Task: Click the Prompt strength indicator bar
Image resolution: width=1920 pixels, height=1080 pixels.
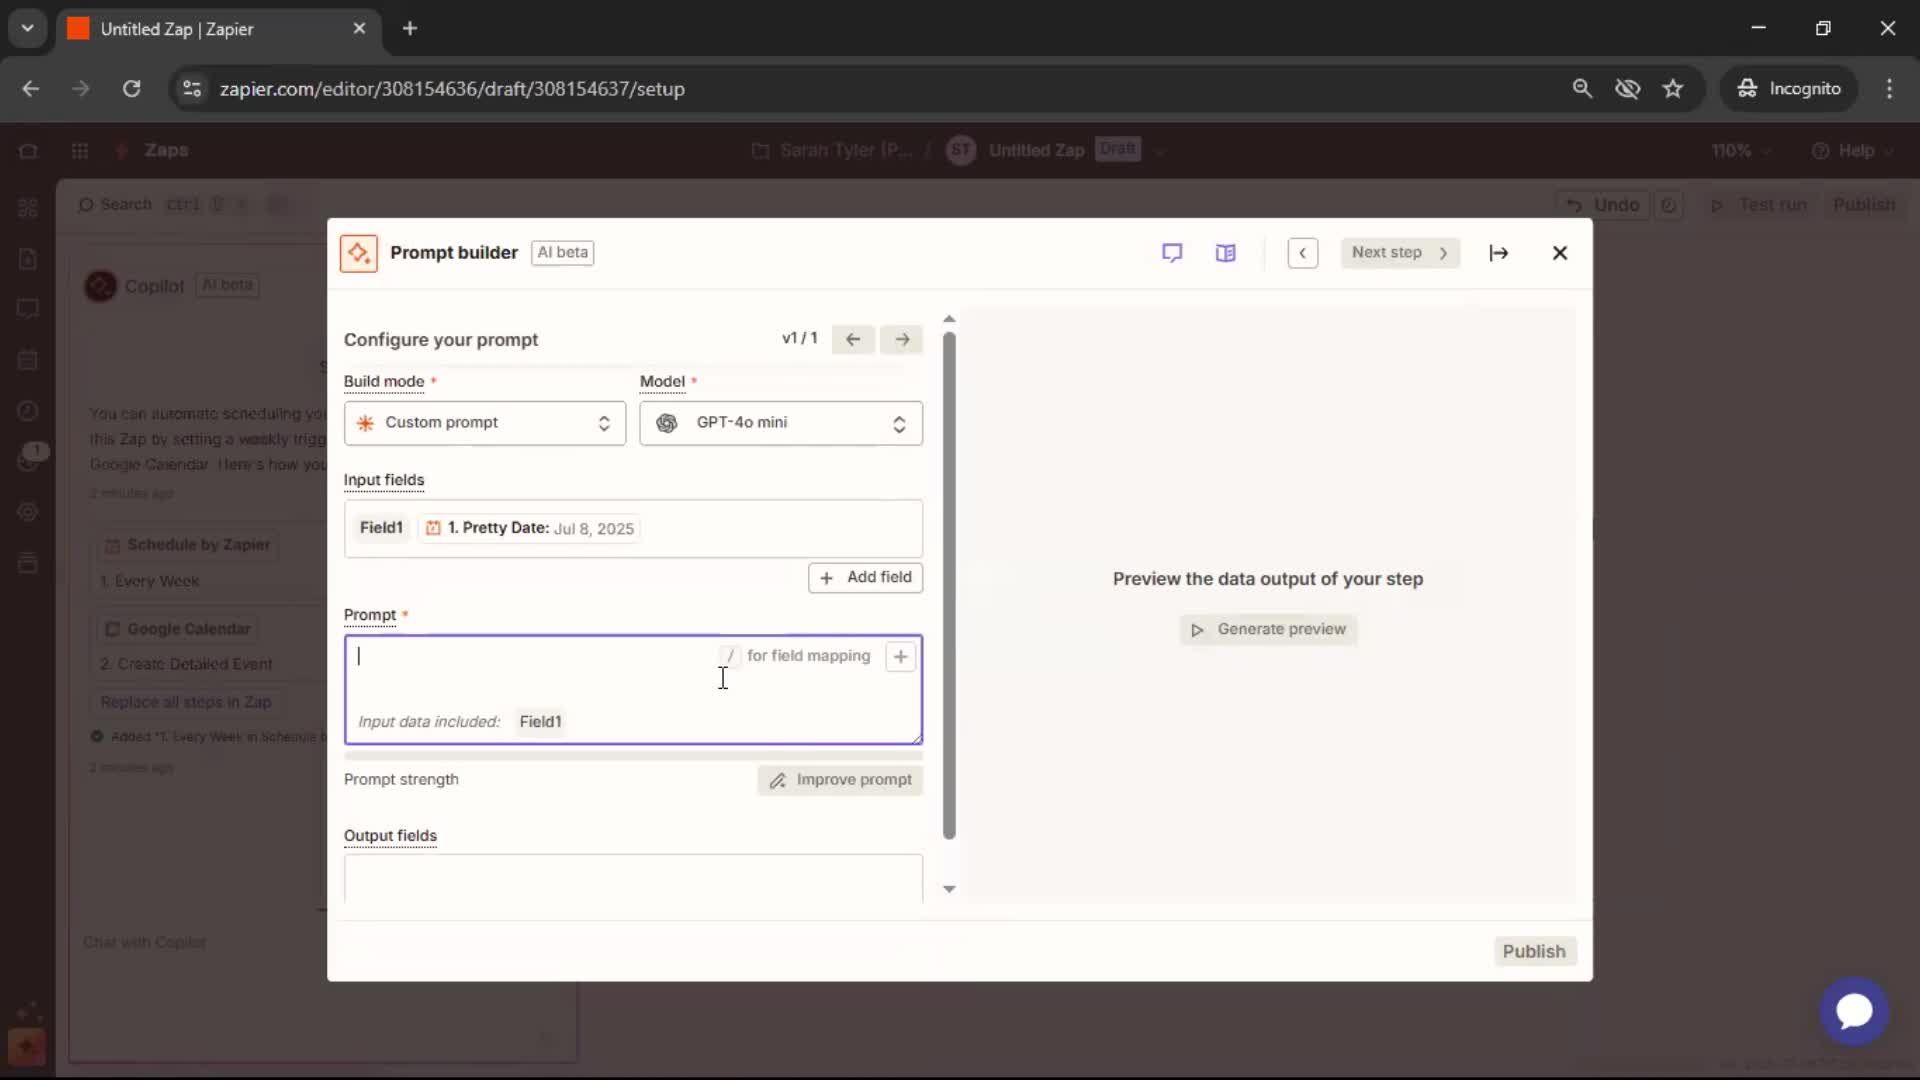Action: point(633,757)
